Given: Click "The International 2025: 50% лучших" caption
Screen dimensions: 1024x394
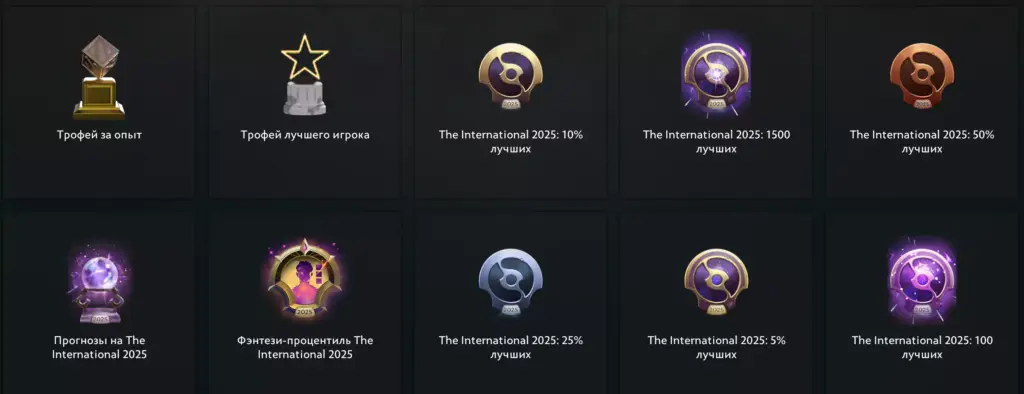Looking at the screenshot, I should 921,142.
